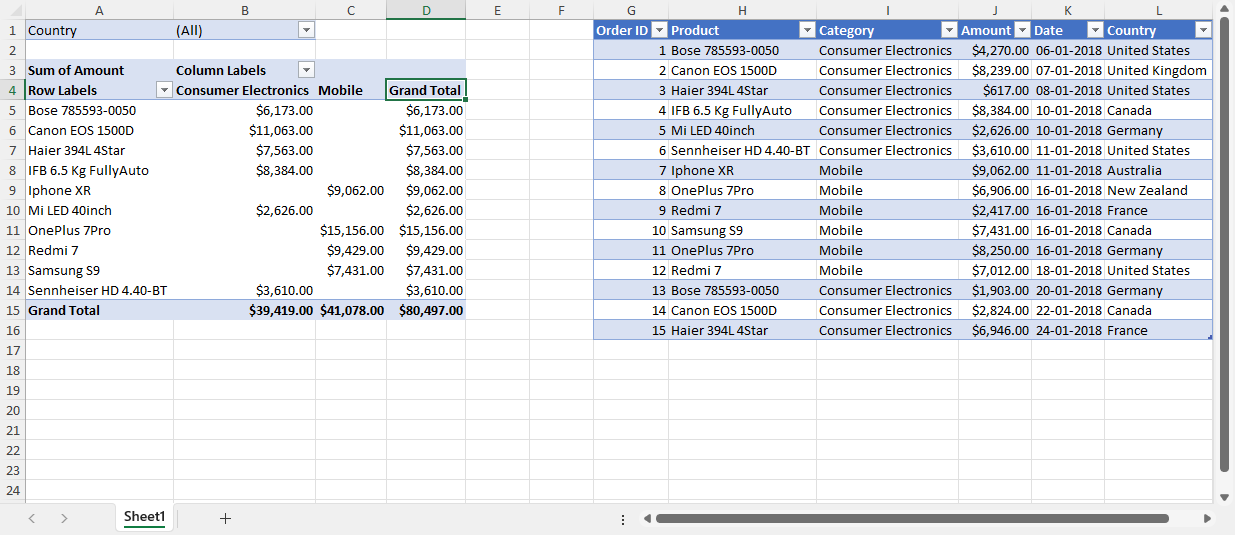This screenshot has height=535, width=1235.
Task: Select the $4,270.00 amount cell
Action: point(994,50)
